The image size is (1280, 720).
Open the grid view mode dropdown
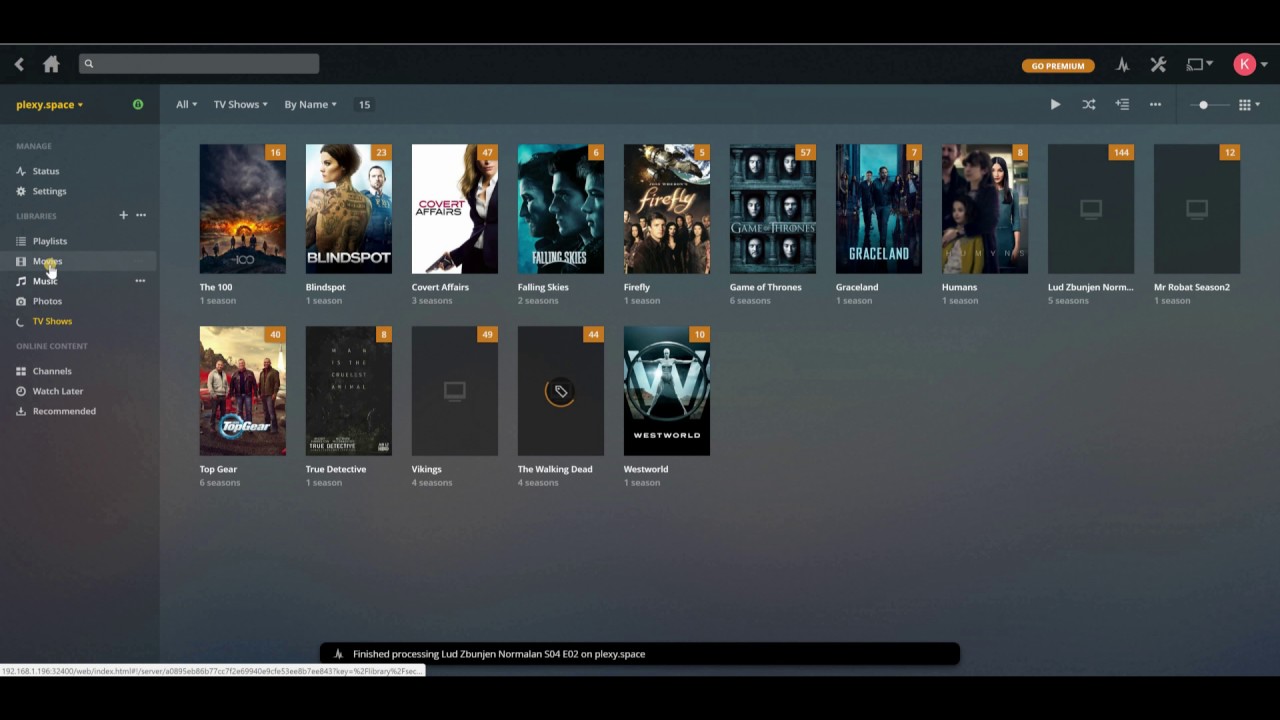(1249, 104)
